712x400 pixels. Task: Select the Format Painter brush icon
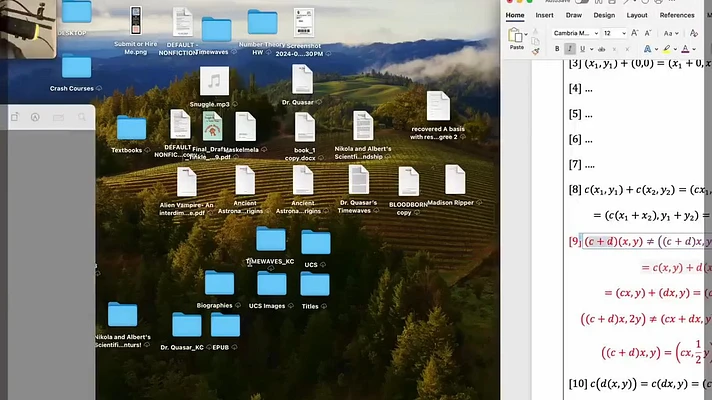click(535, 51)
